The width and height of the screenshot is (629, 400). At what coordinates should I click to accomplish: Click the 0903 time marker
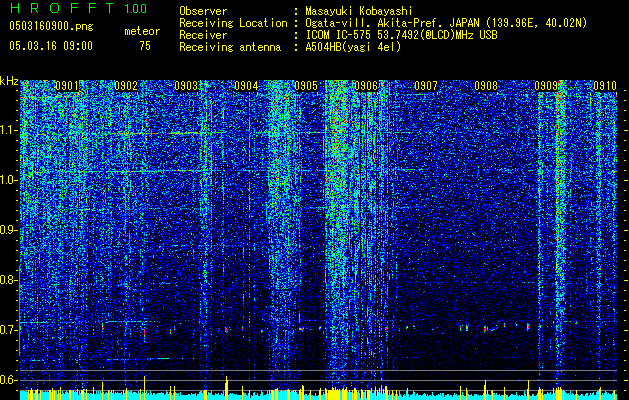(186, 86)
